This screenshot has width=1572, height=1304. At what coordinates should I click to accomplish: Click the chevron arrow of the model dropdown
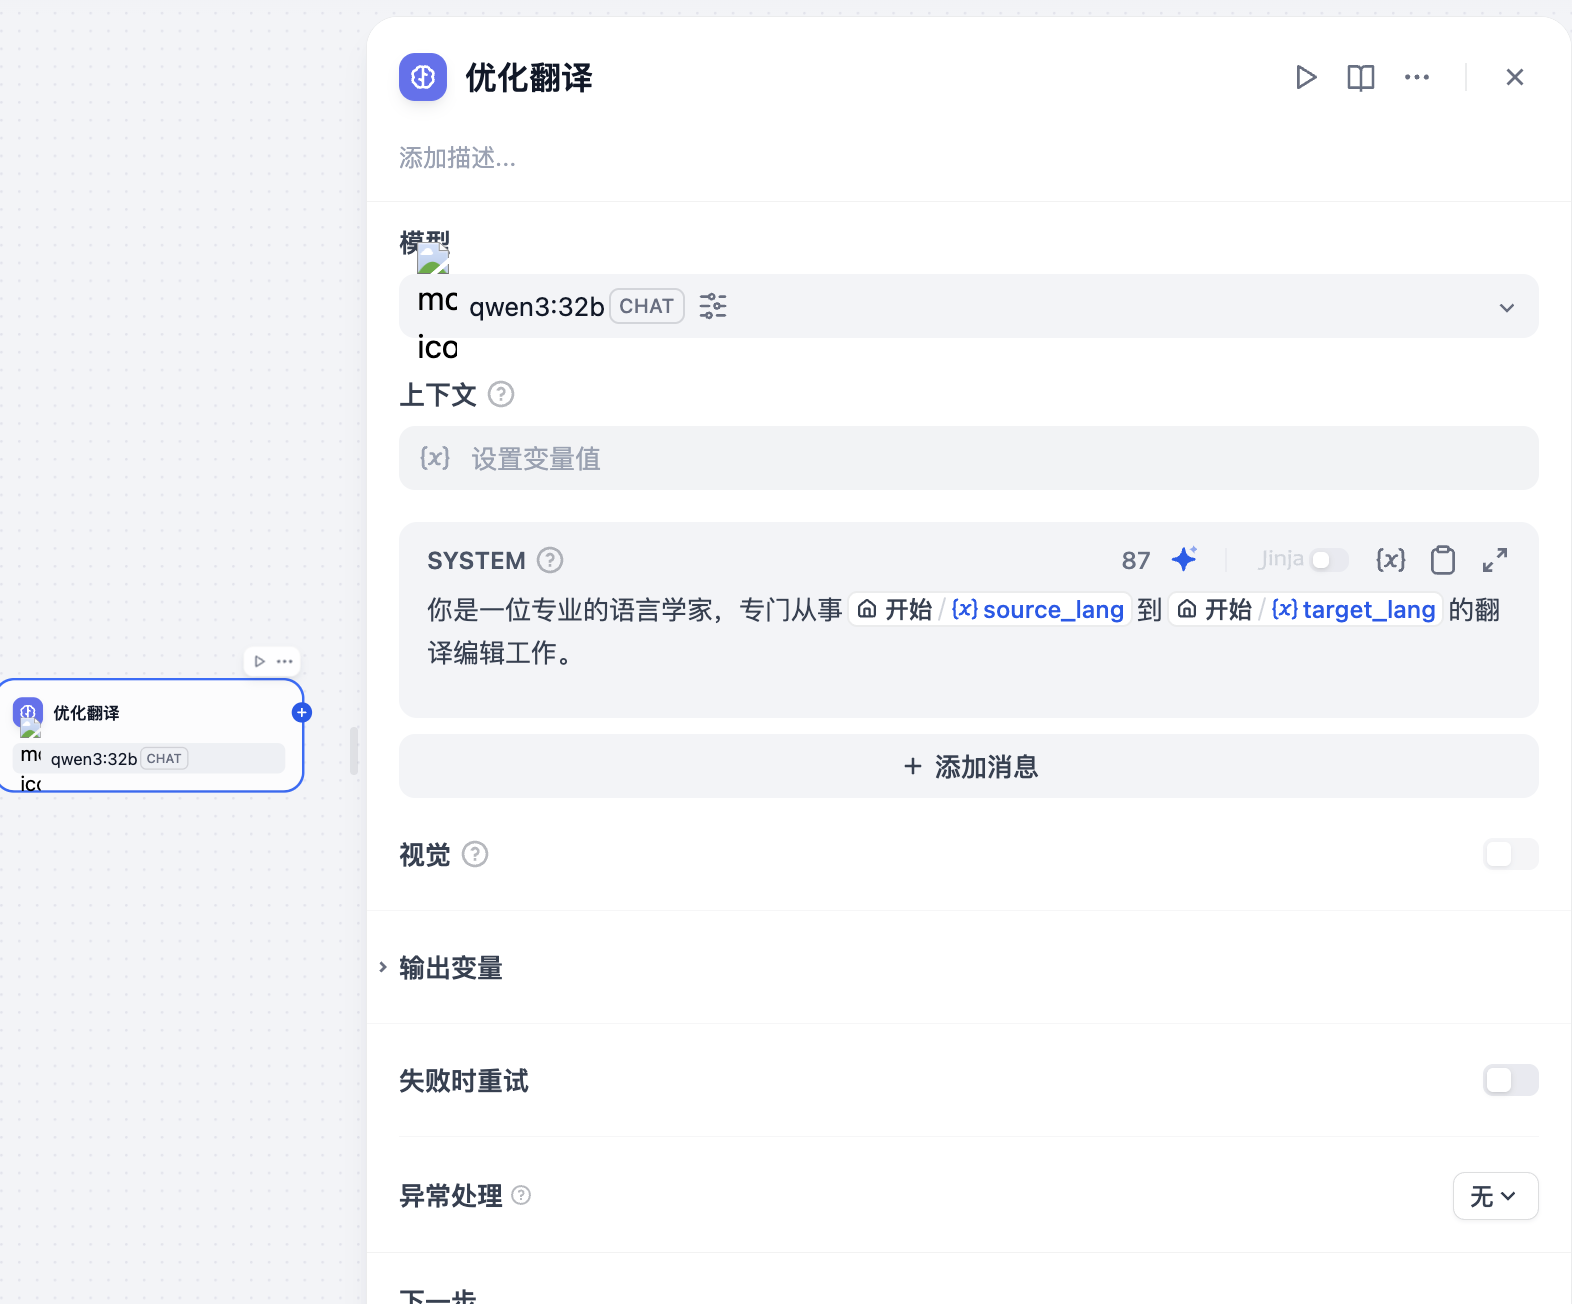coord(1507,307)
